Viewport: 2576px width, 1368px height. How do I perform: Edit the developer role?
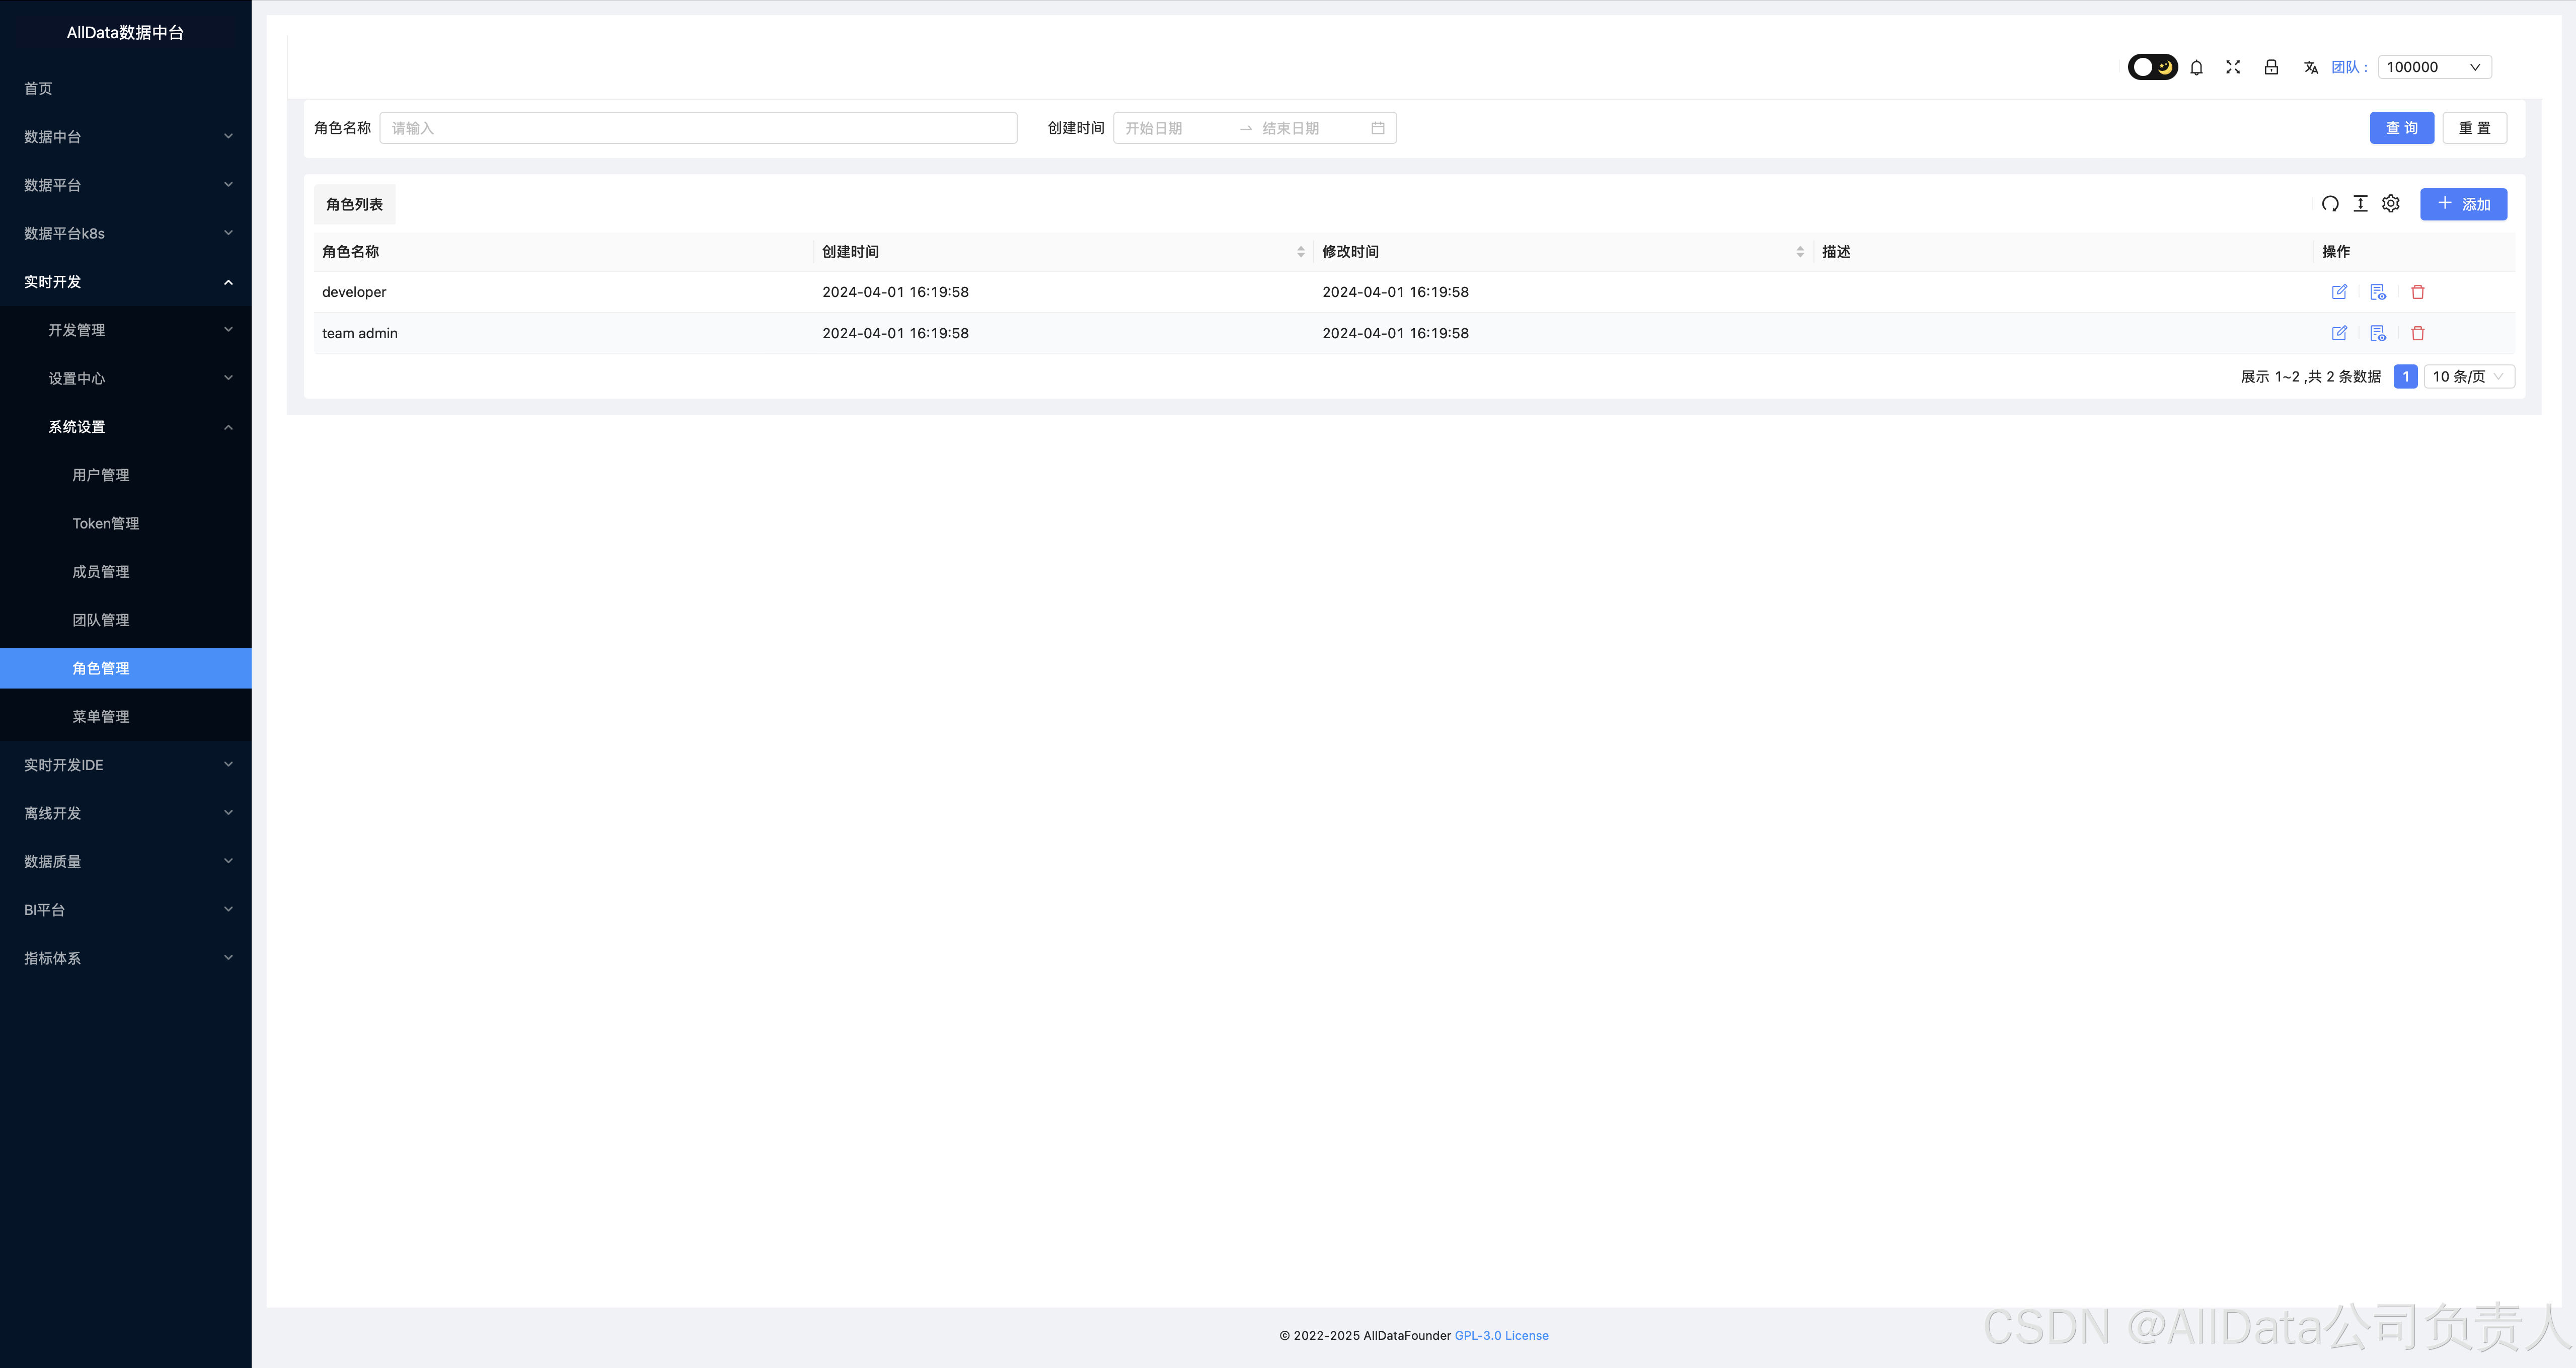2339,292
